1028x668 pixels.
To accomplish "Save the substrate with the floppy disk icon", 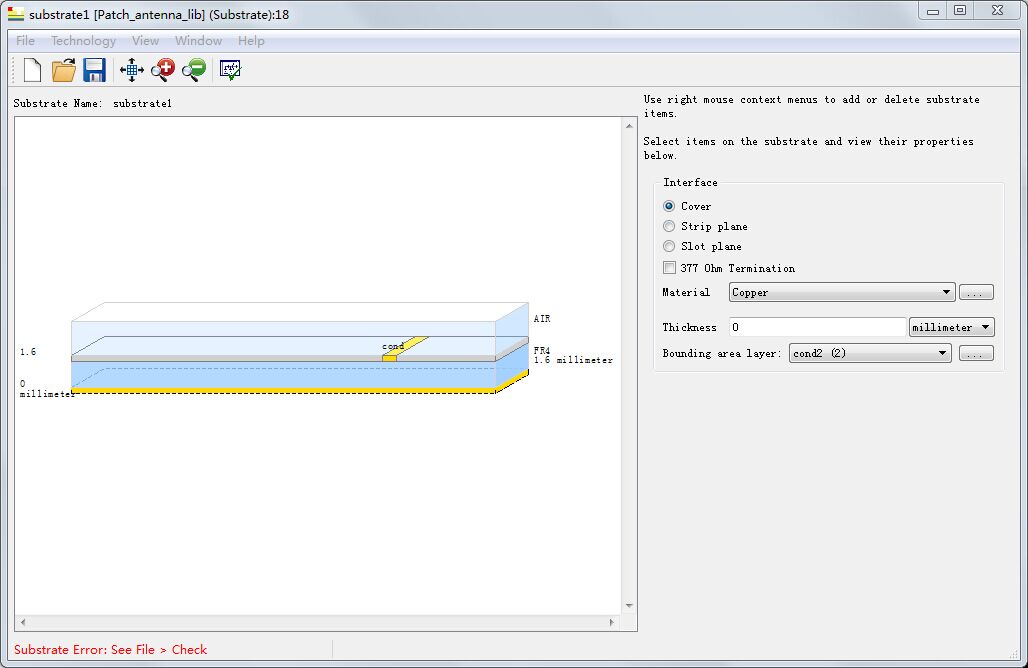I will coord(94,69).
